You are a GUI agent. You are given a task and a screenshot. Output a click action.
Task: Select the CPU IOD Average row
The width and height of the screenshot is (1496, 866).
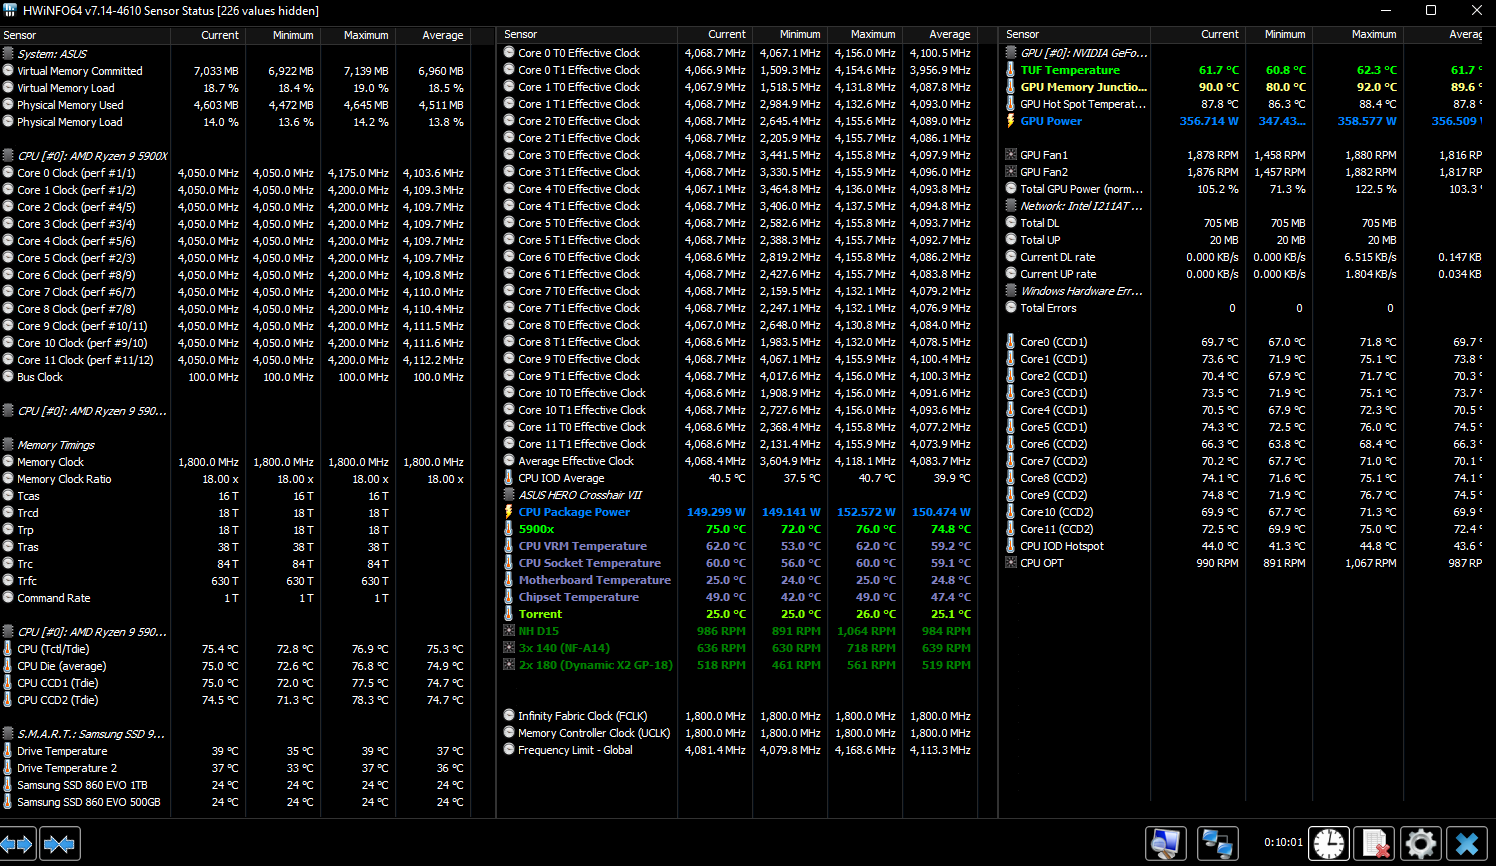[738, 478]
